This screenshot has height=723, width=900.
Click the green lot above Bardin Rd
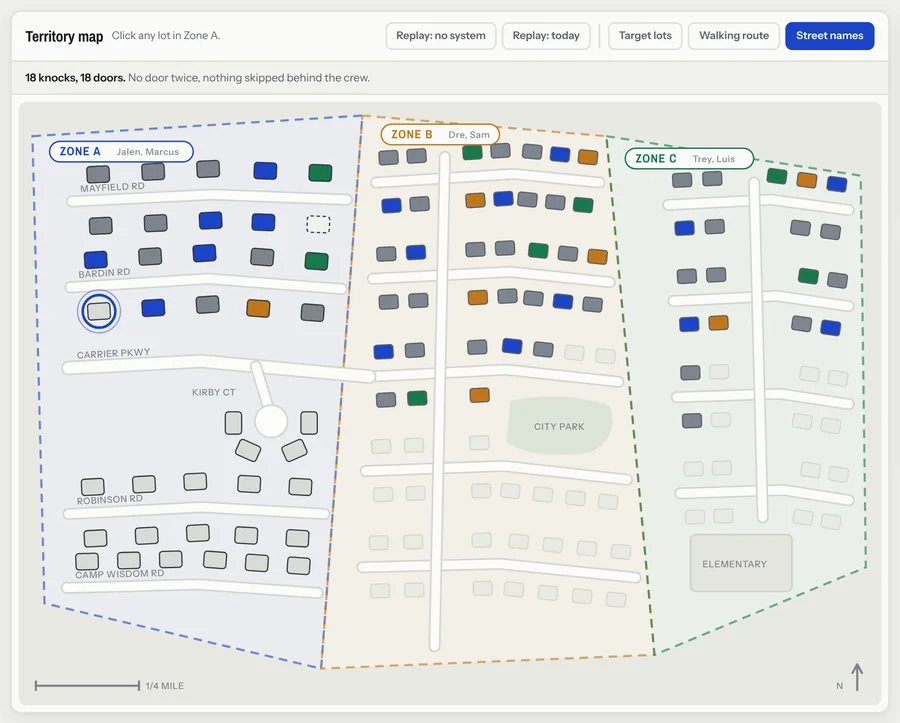(316, 261)
